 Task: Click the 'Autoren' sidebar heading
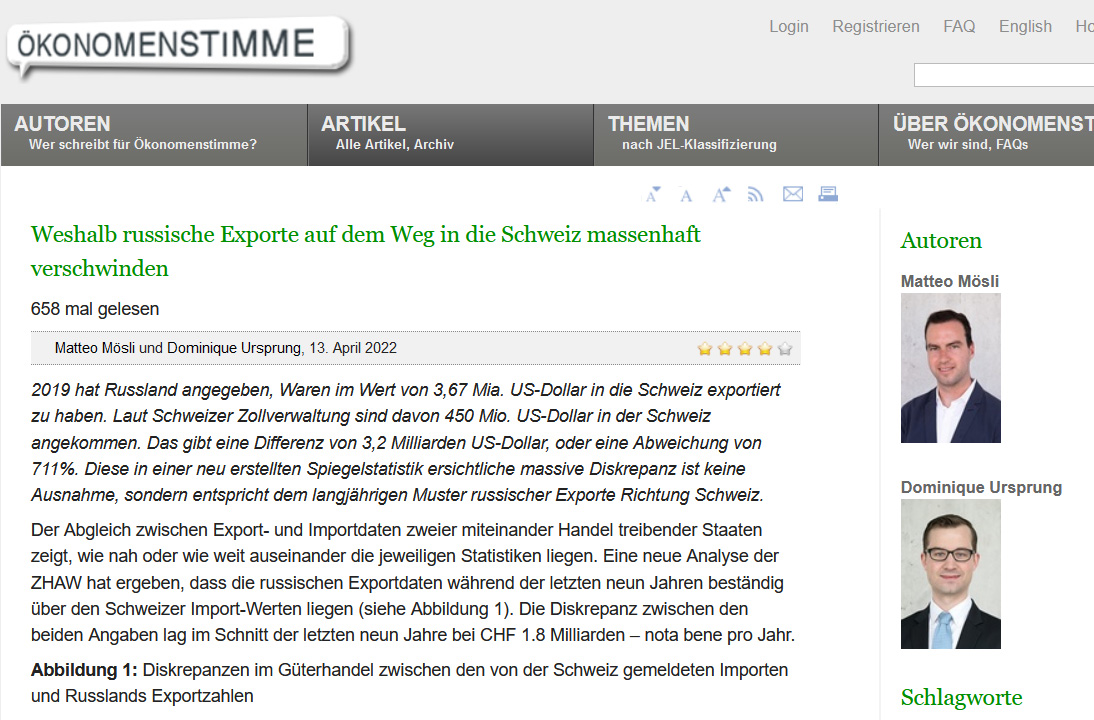941,241
